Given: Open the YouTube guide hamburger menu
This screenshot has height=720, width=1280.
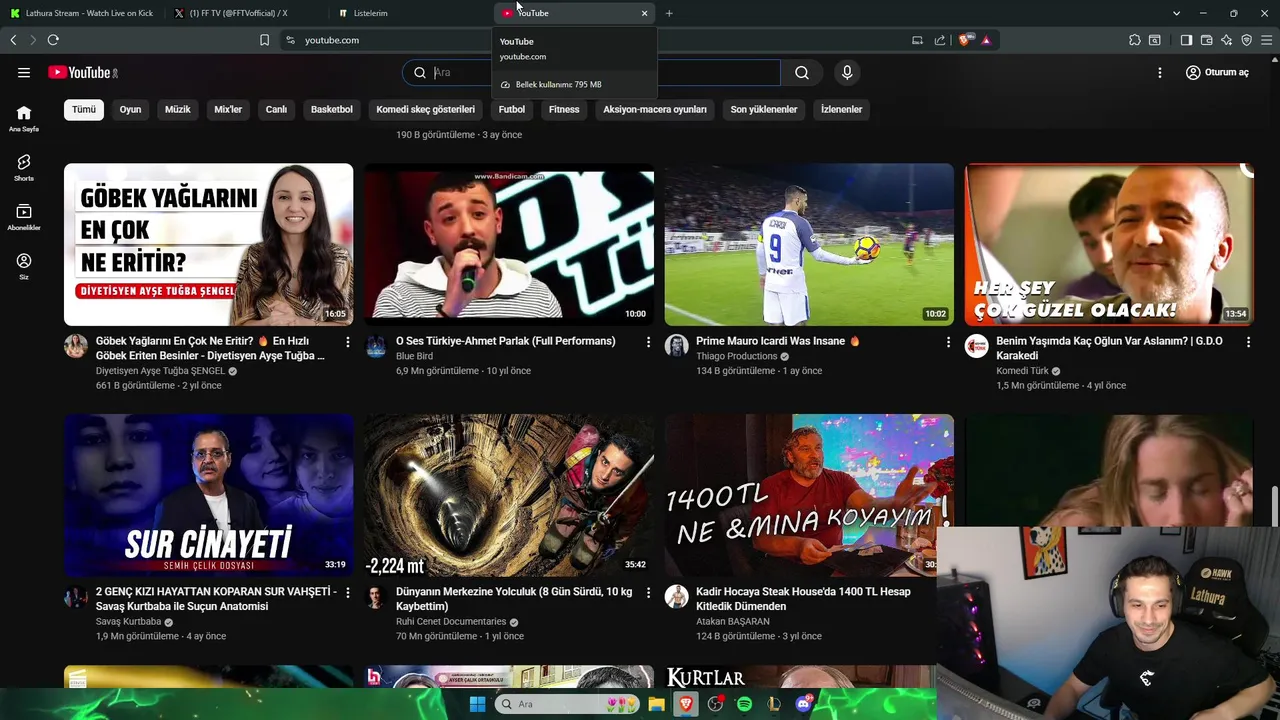Looking at the screenshot, I should (24, 72).
